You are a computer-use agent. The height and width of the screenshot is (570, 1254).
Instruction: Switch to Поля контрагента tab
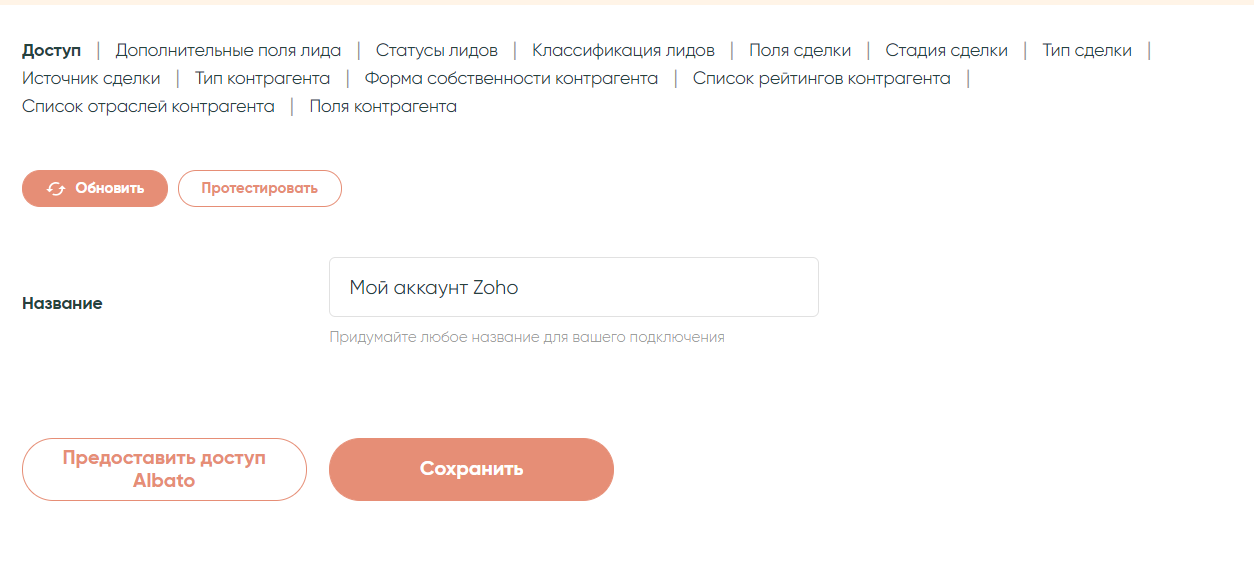[x=383, y=106]
